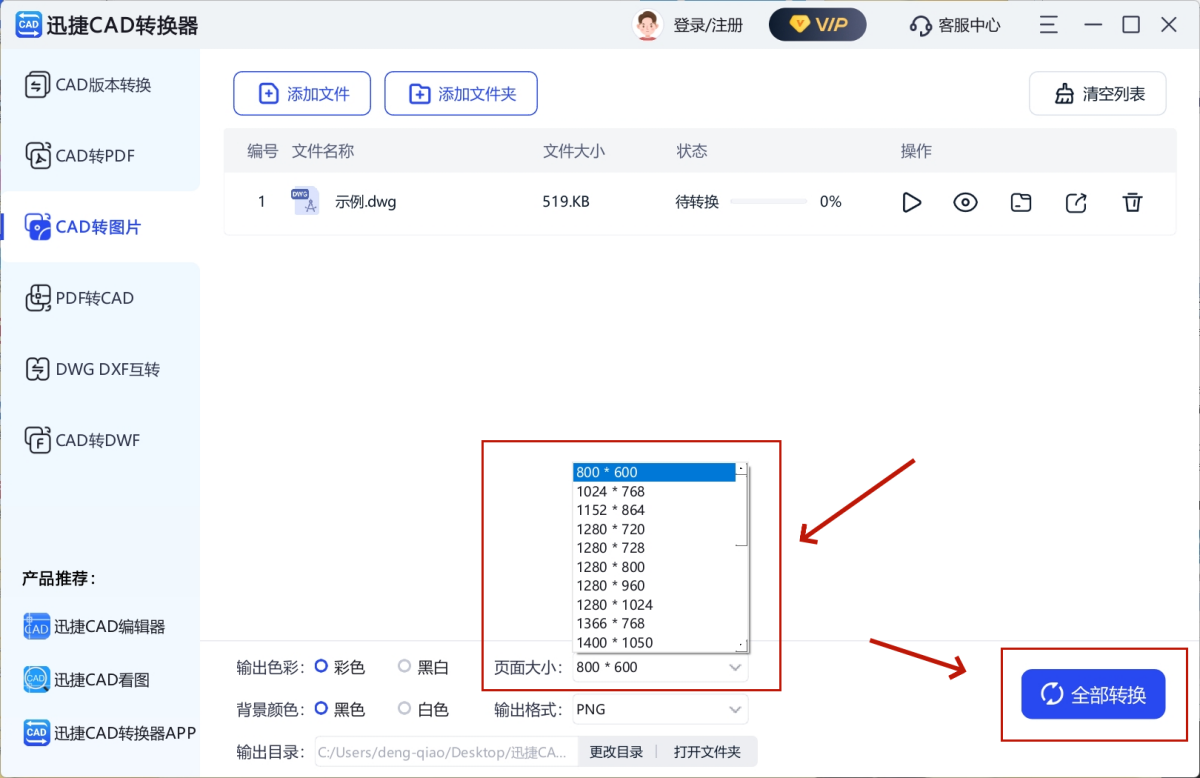Choose 800 * 600 in the size list

click(654, 472)
